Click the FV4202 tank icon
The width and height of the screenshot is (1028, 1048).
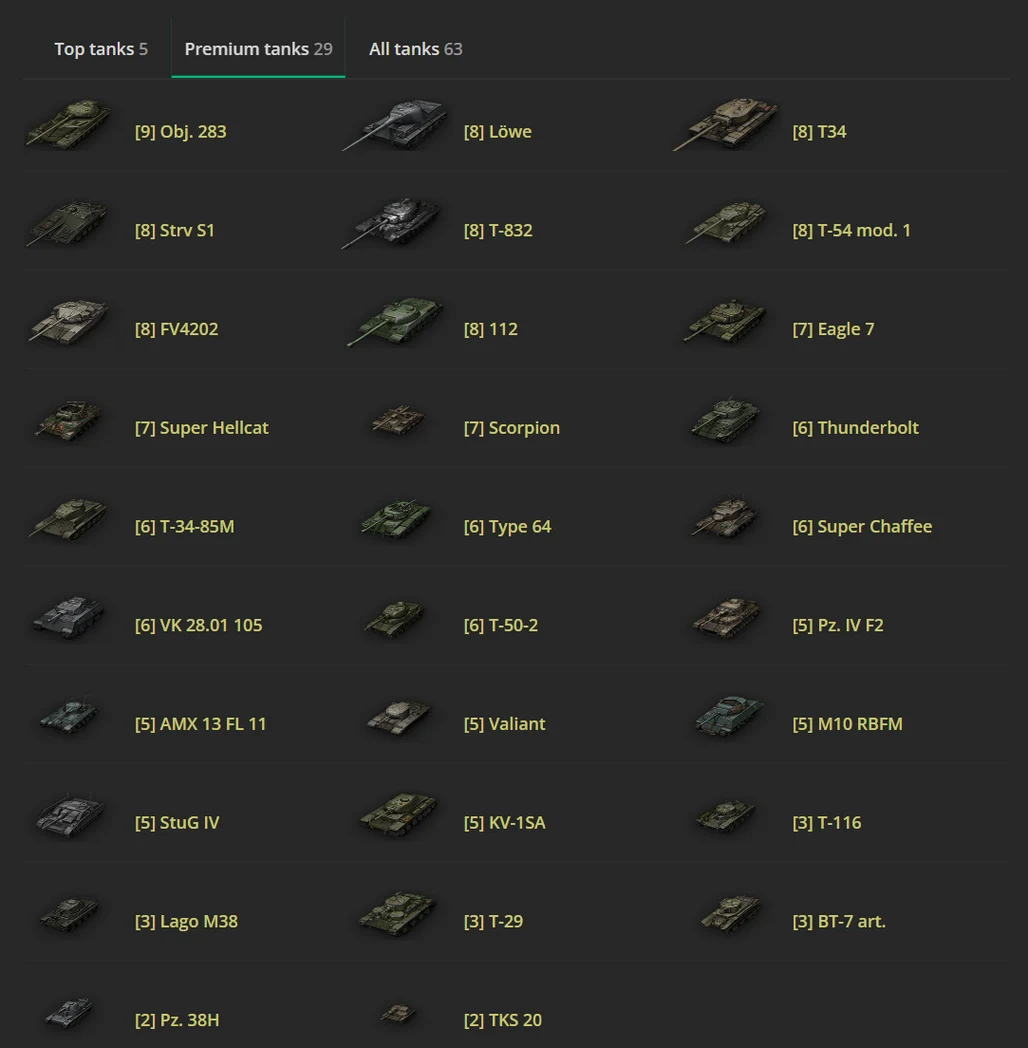68,322
